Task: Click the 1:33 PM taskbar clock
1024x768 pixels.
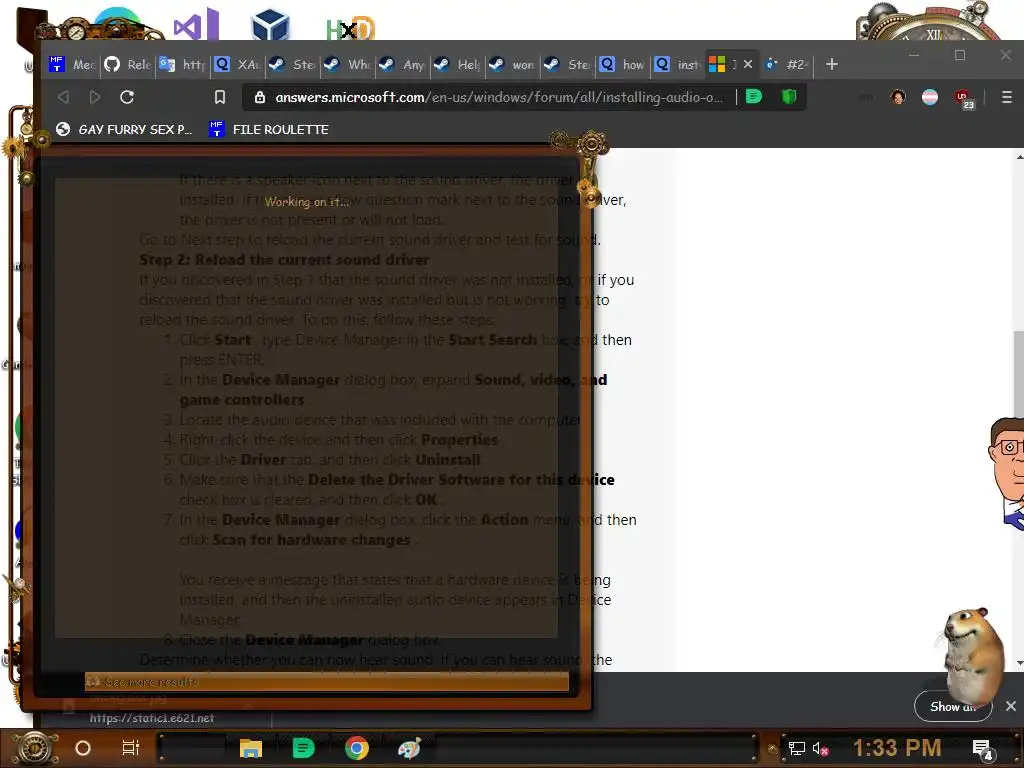Action: 897,748
